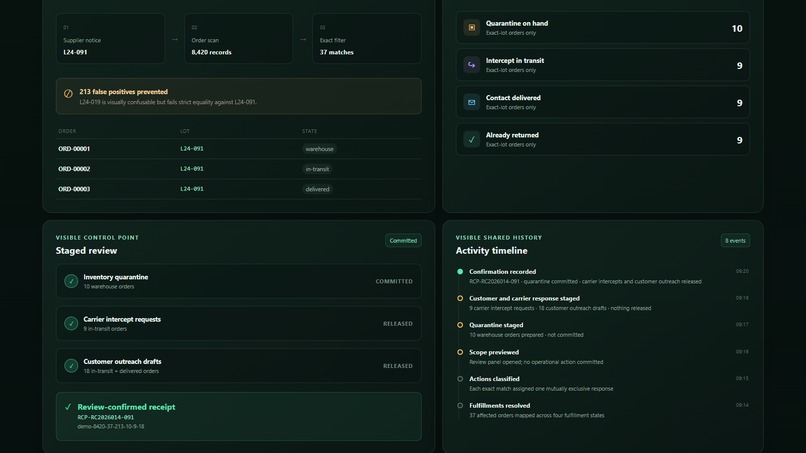Viewport: 806px width, 453px height.
Task: Click the Carrier intercept requests row title
Action: pyautogui.click(x=122, y=319)
